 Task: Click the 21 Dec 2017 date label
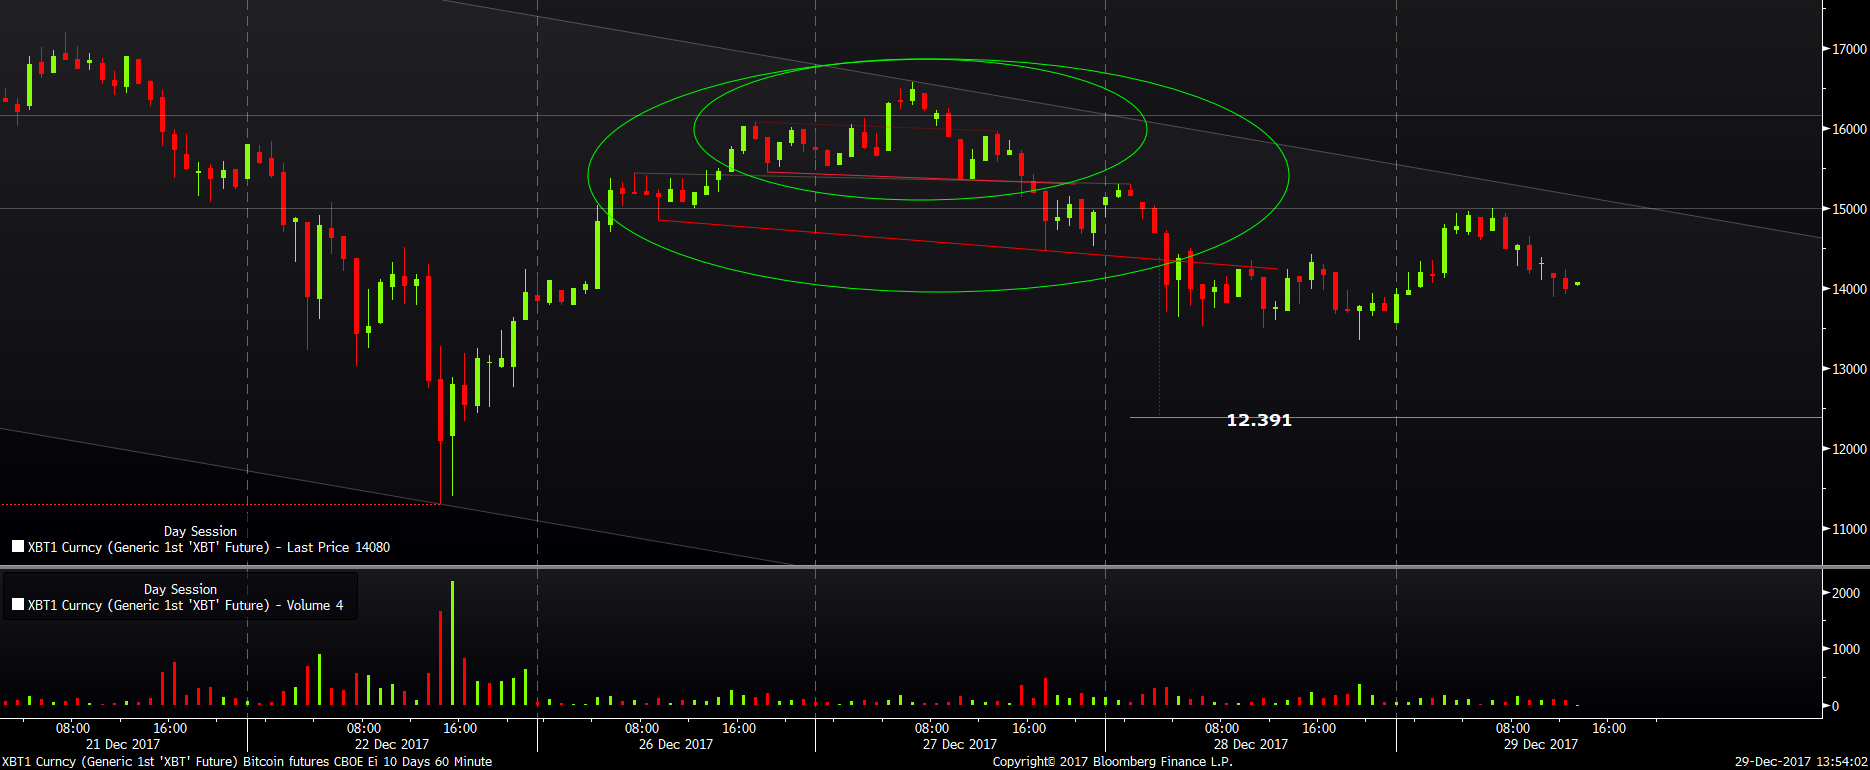point(122,744)
